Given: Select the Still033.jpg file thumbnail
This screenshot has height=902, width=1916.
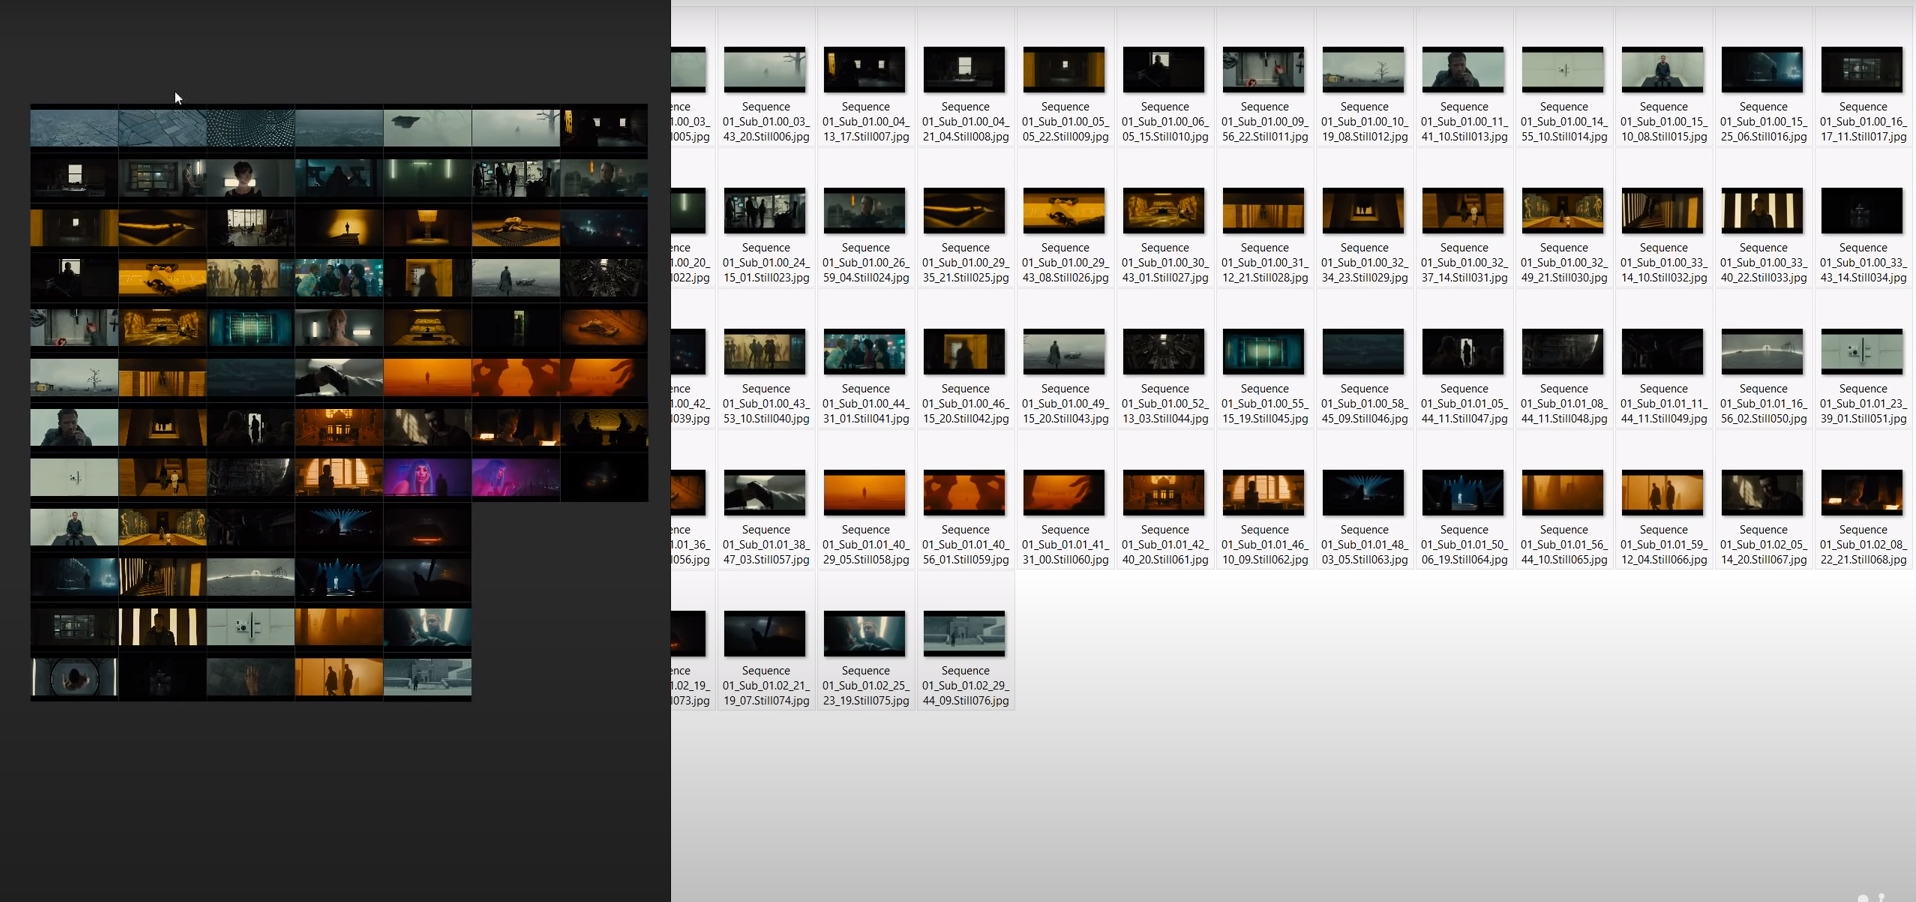Looking at the screenshot, I should 1762,211.
